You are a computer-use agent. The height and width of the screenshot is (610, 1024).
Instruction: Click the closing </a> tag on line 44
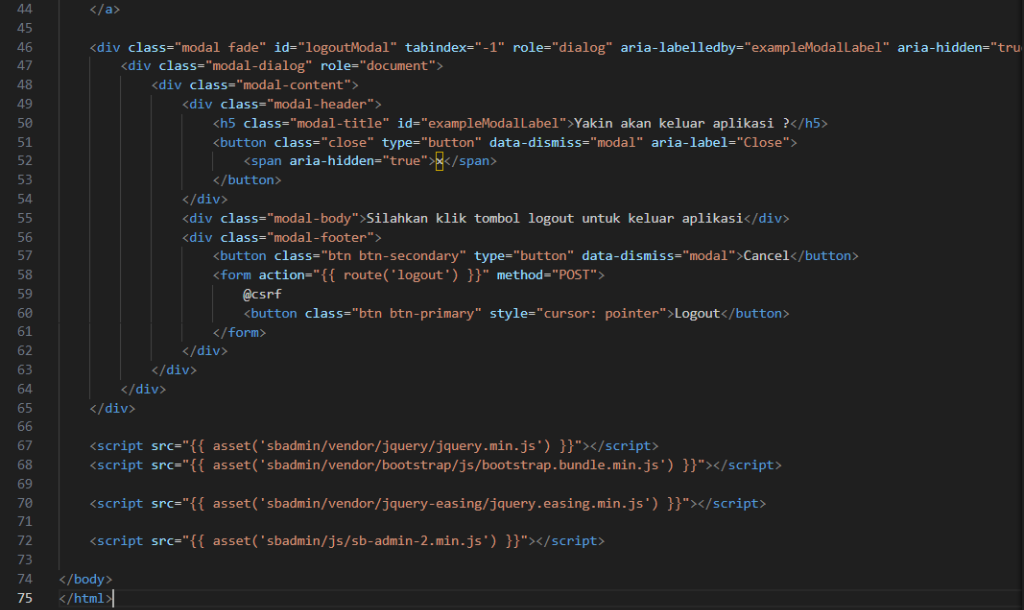pyautogui.click(x=104, y=9)
